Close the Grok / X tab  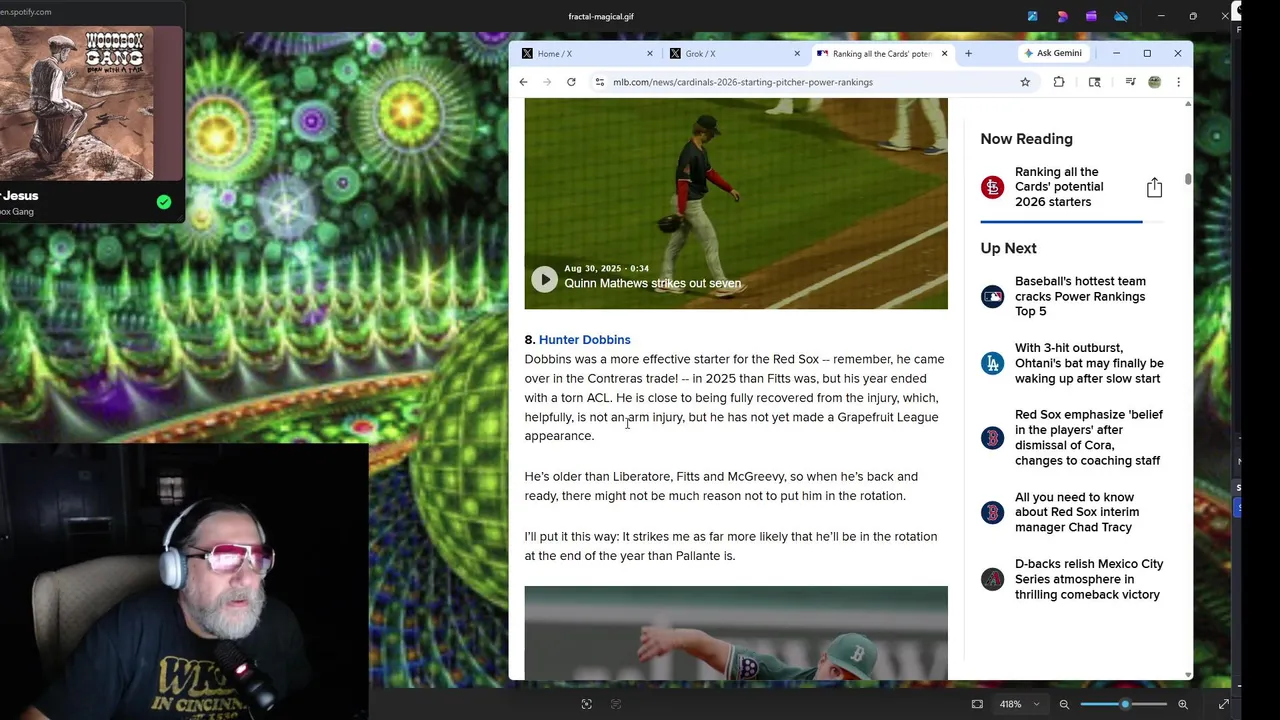797,53
